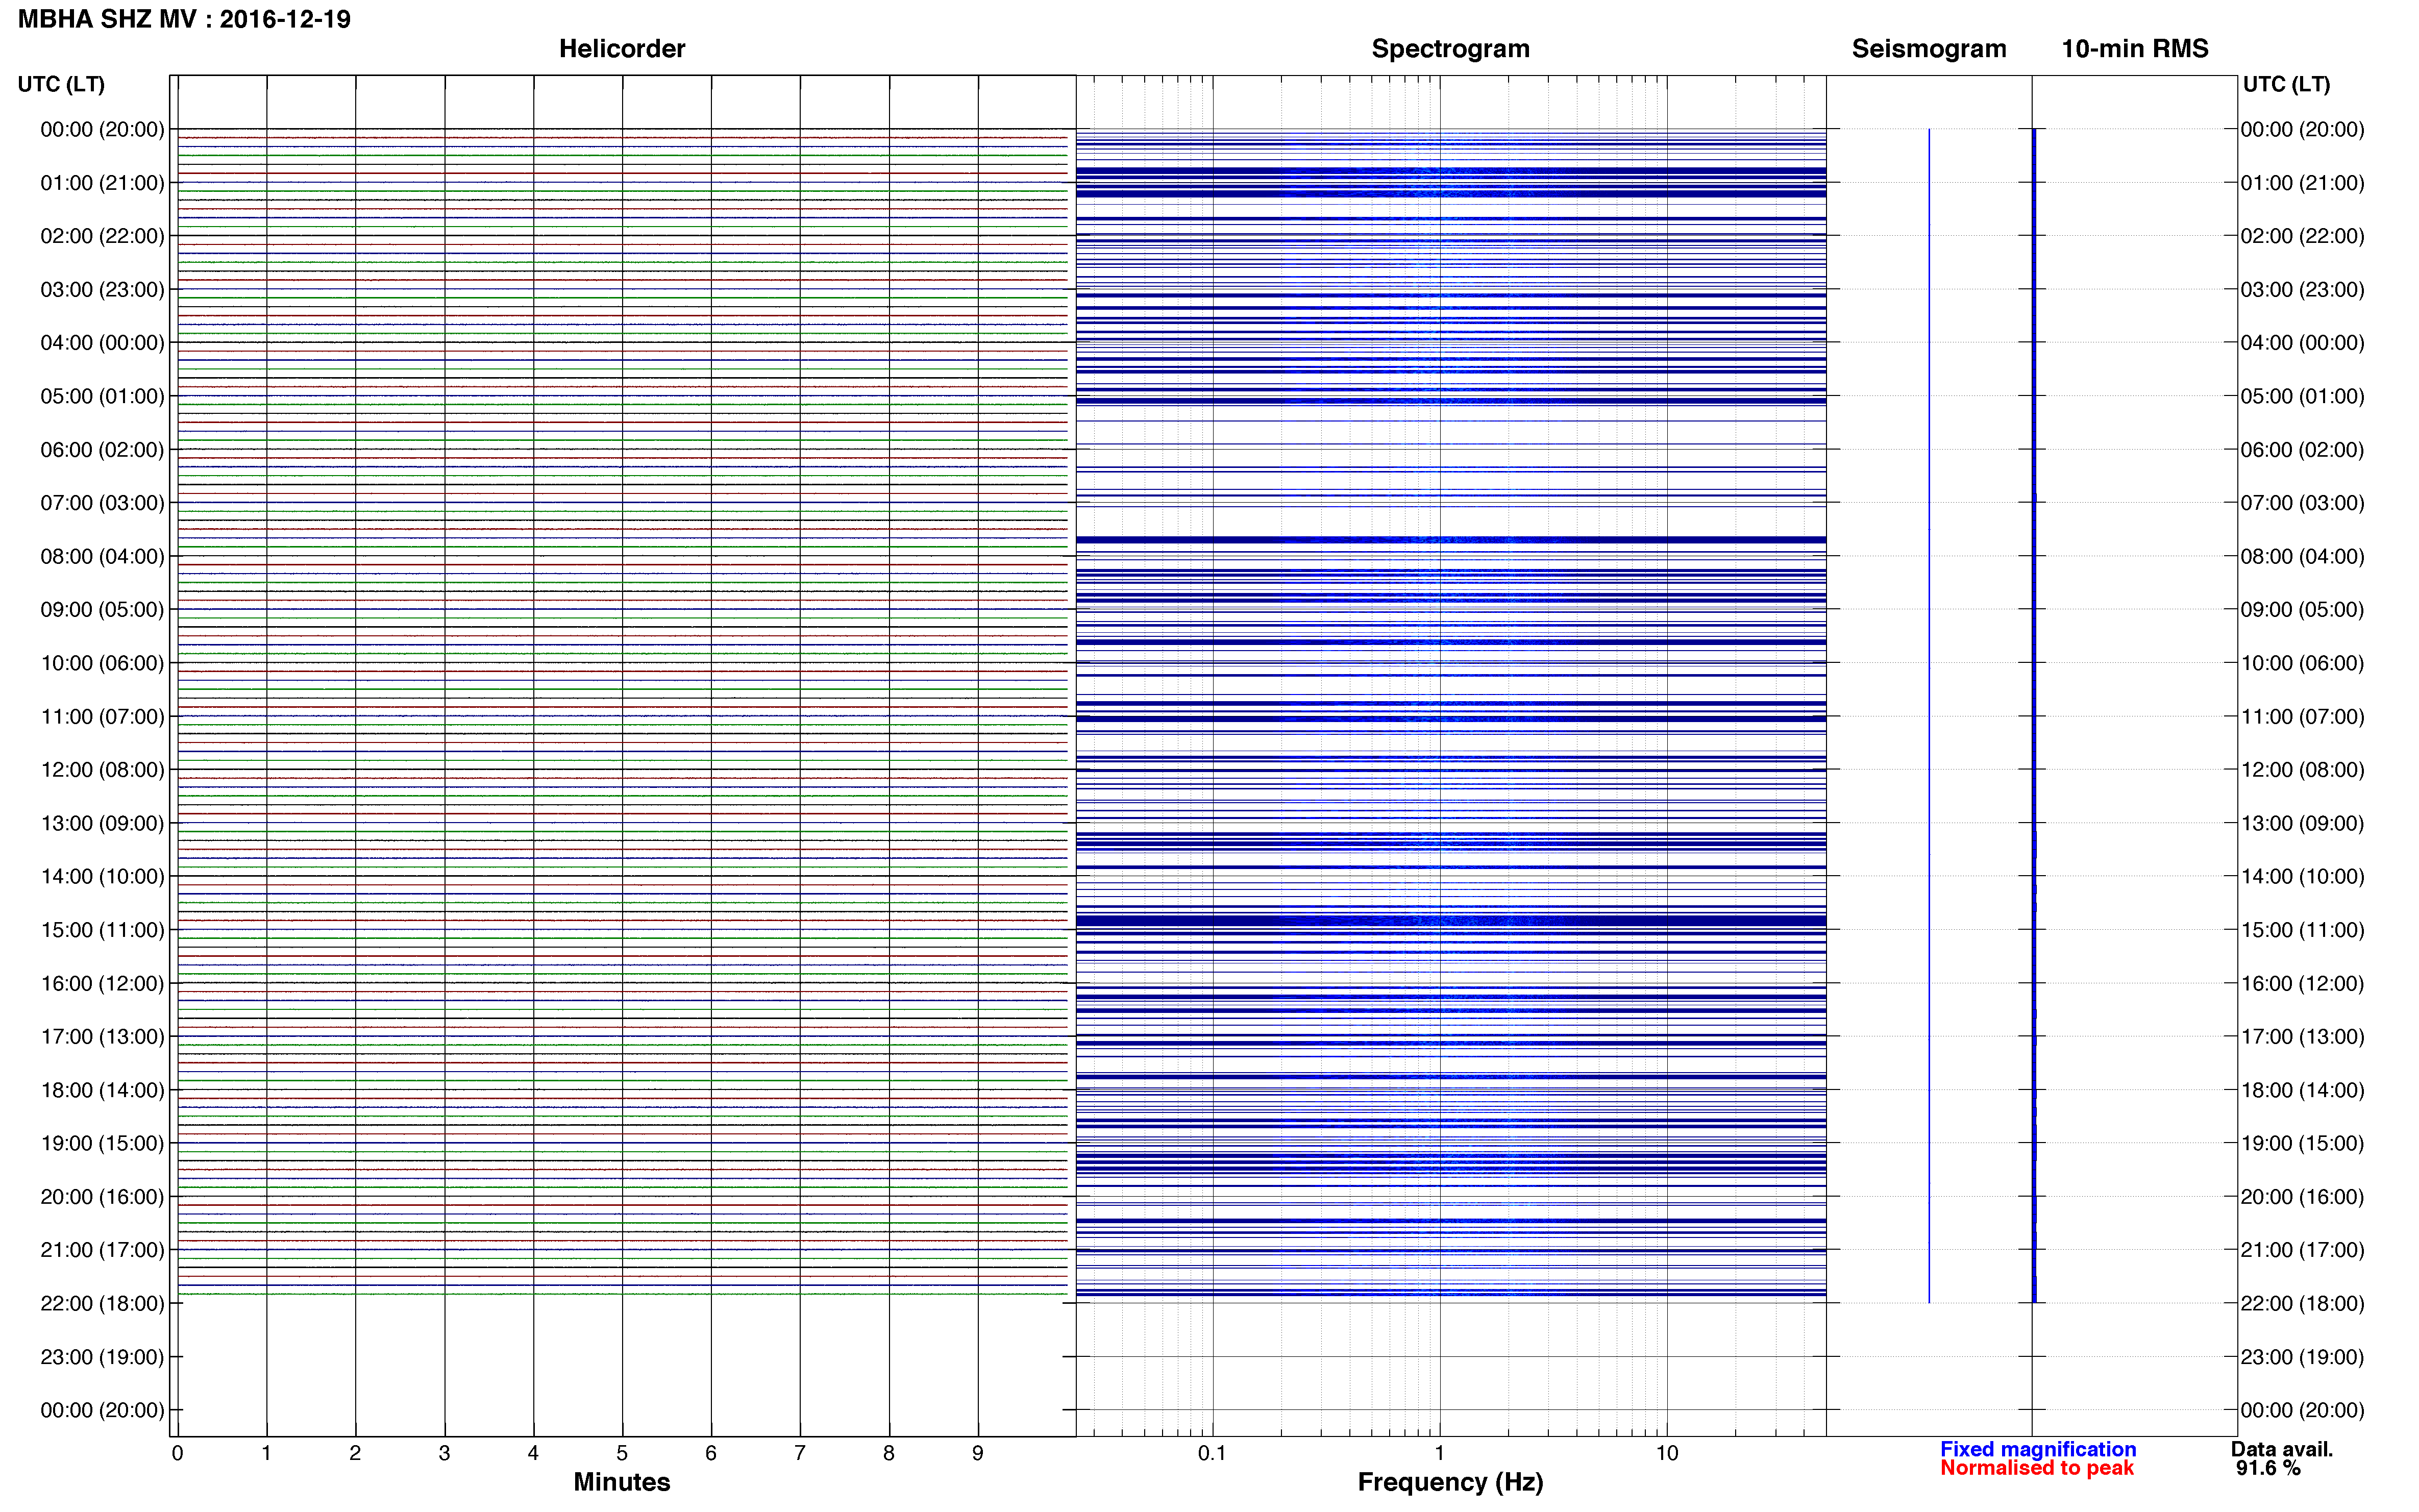
Task: Click "03:00 (23:00)" on the left axis
Action: (102, 289)
